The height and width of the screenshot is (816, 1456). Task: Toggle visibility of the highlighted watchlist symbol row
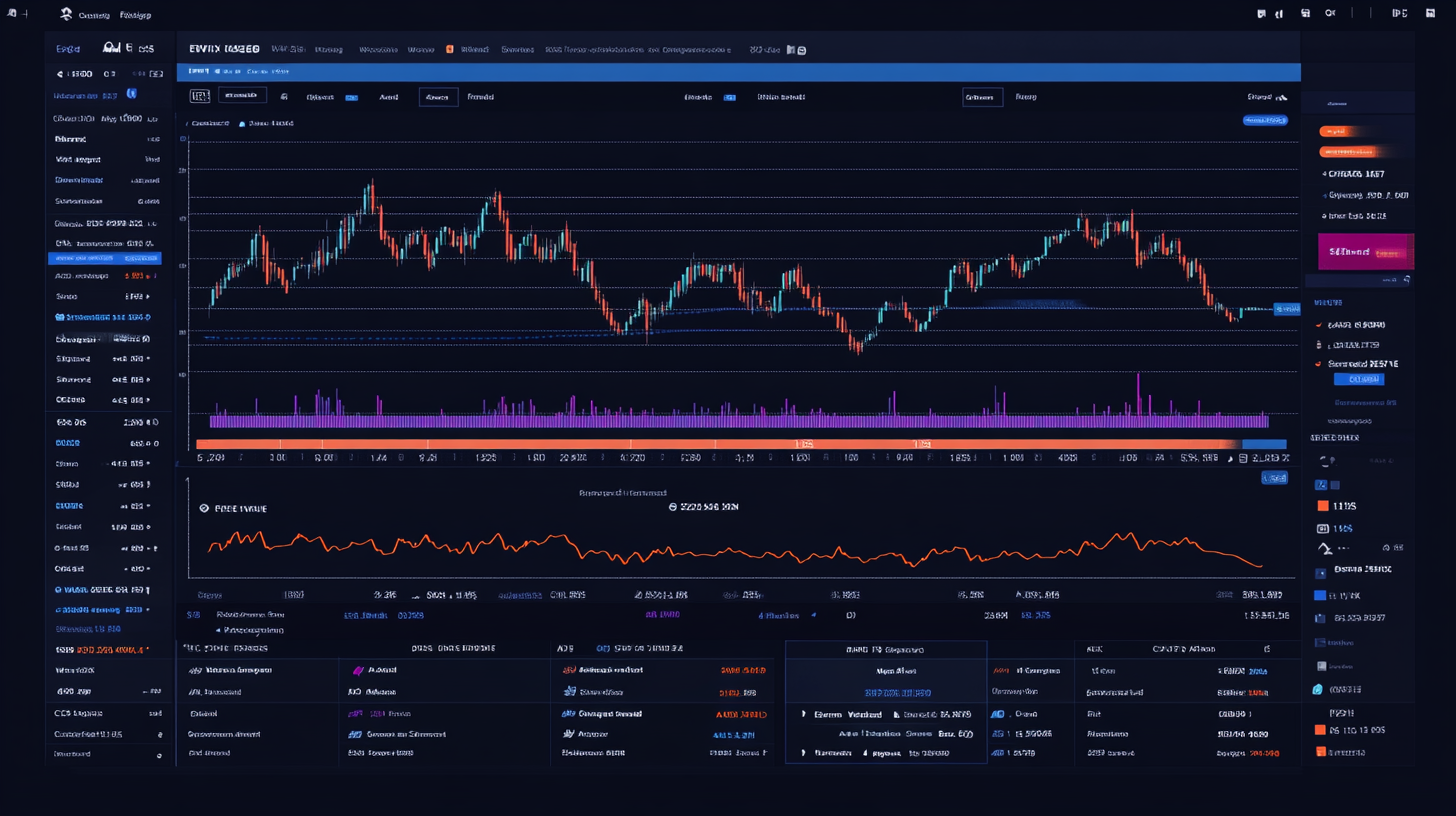(105, 258)
